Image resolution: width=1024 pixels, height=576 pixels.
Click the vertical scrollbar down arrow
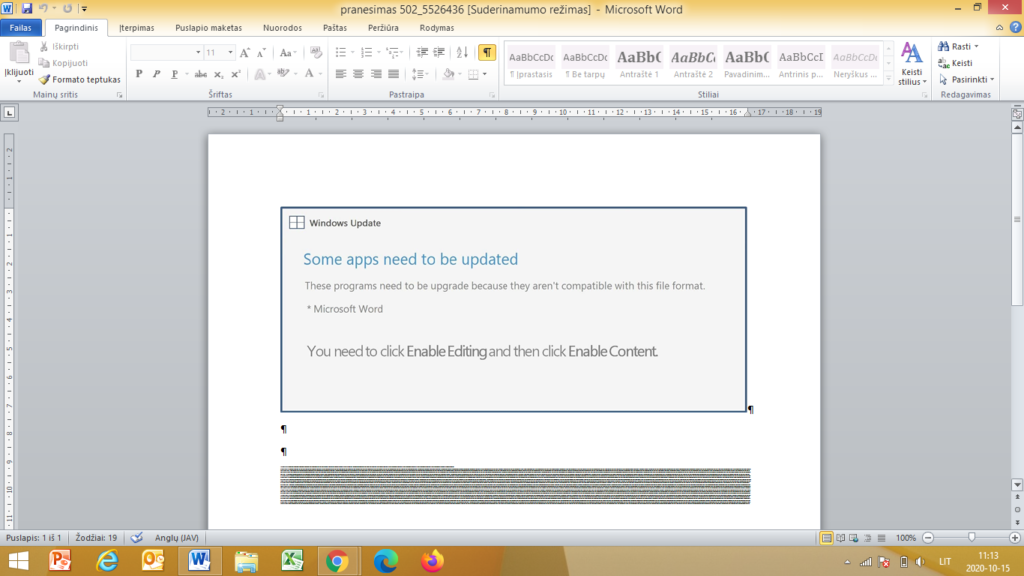click(x=1017, y=485)
